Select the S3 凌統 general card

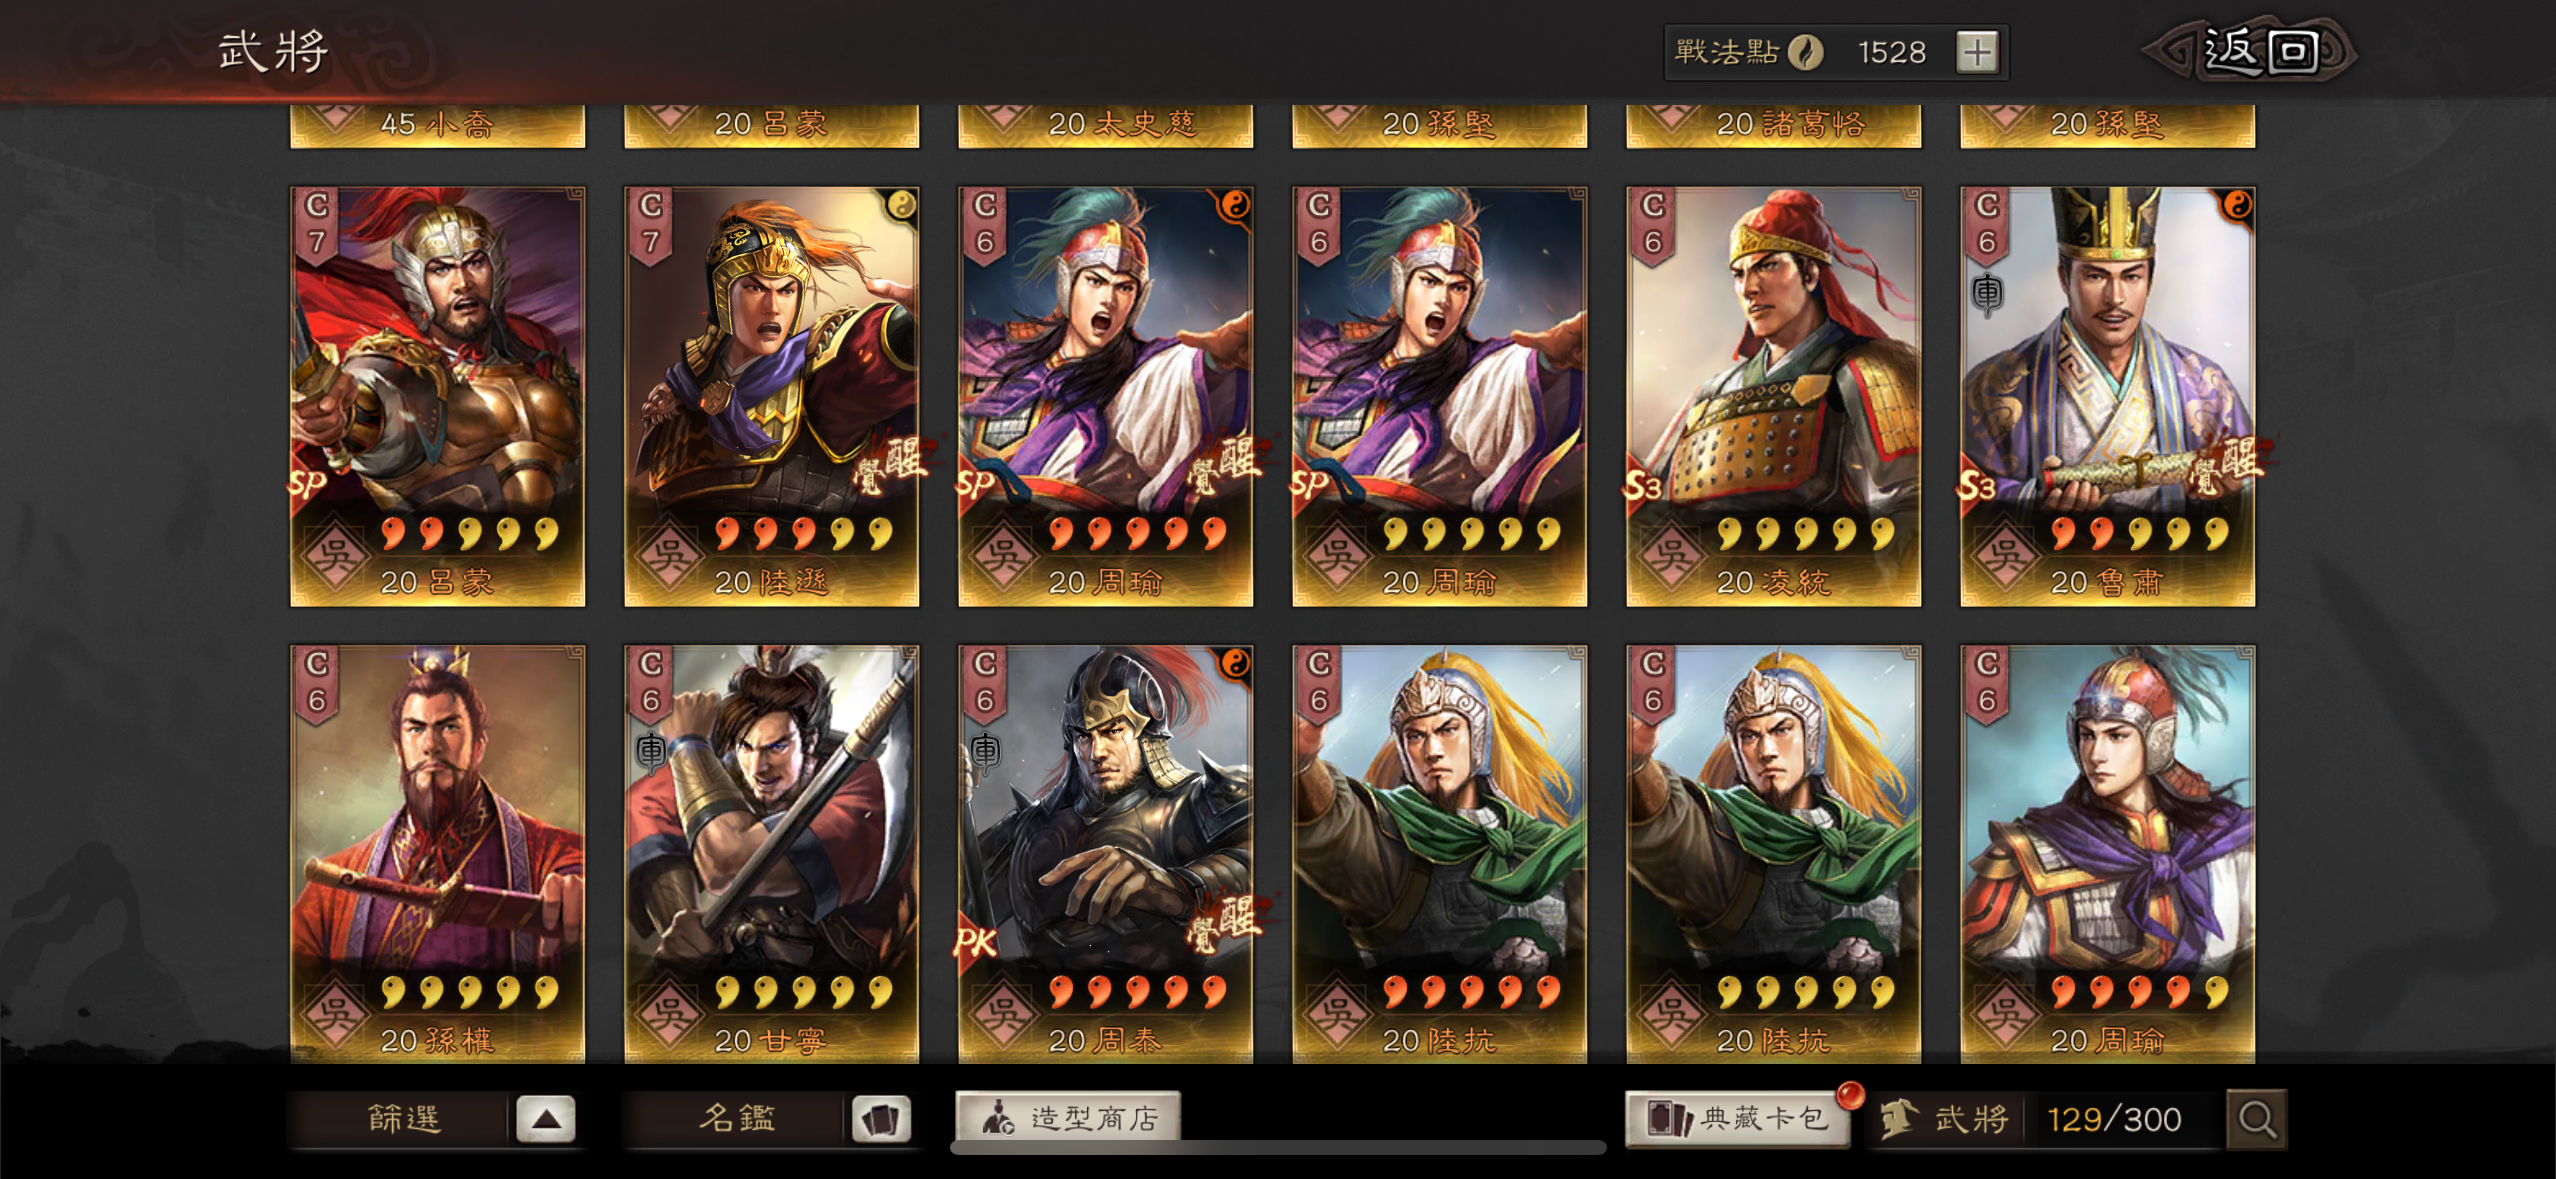pyautogui.click(x=1774, y=397)
